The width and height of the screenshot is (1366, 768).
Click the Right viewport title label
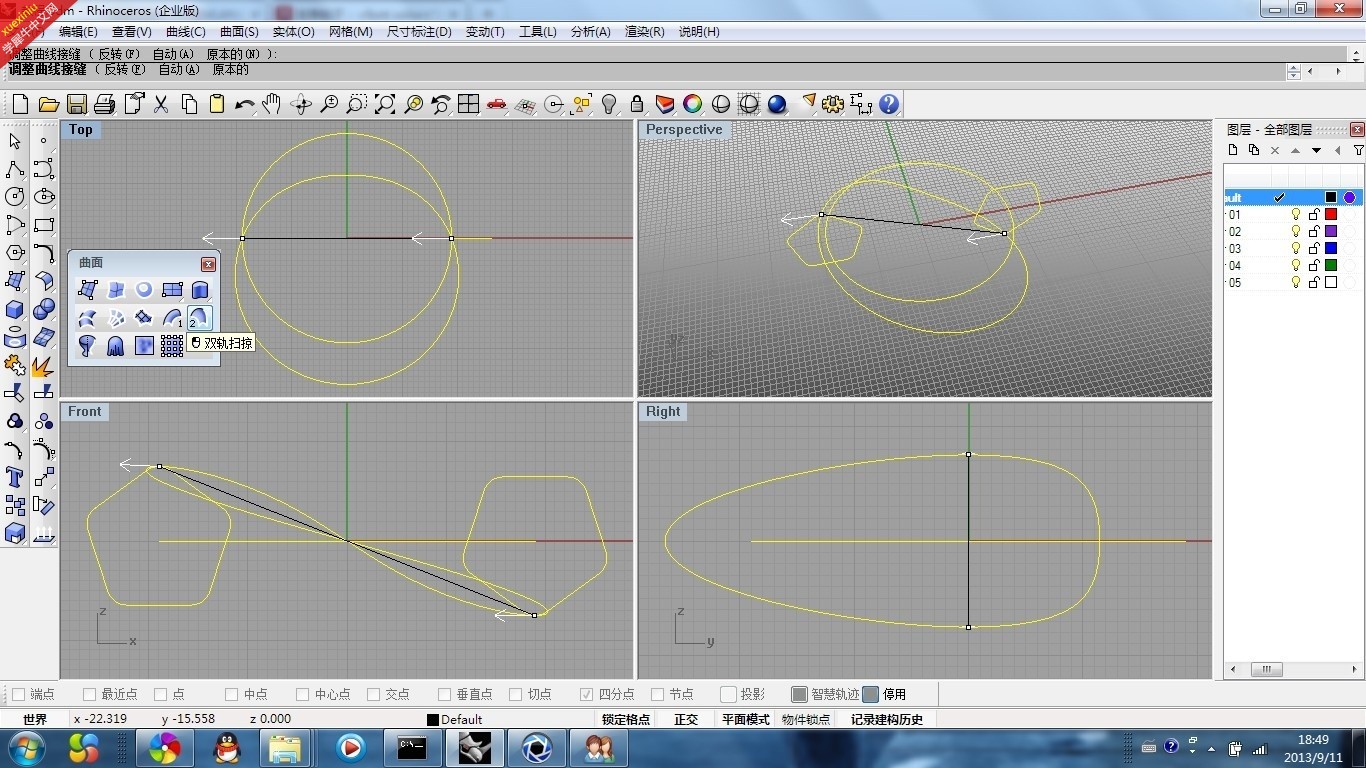coord(663,411)
